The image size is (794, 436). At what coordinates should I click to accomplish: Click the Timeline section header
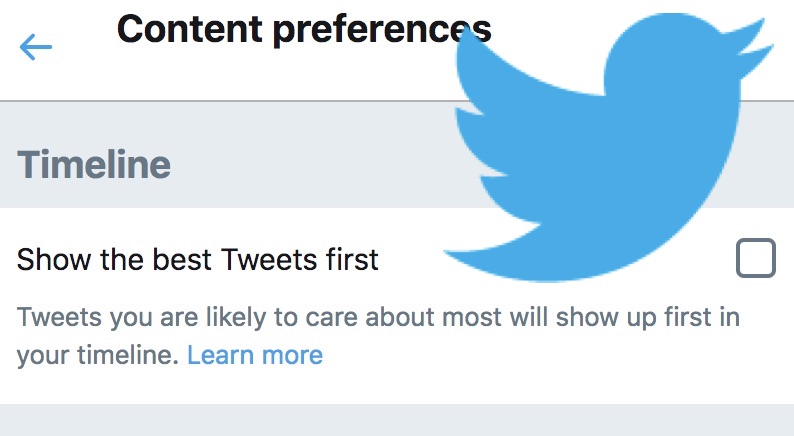(x=94, y=165)
